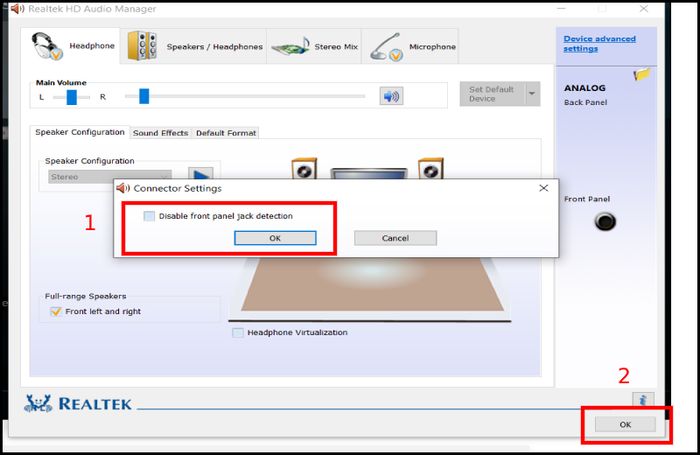This screenshot has width=700, height=455.
Task: Close the Connector Settings dialog
Action: [x=543, y=188]
